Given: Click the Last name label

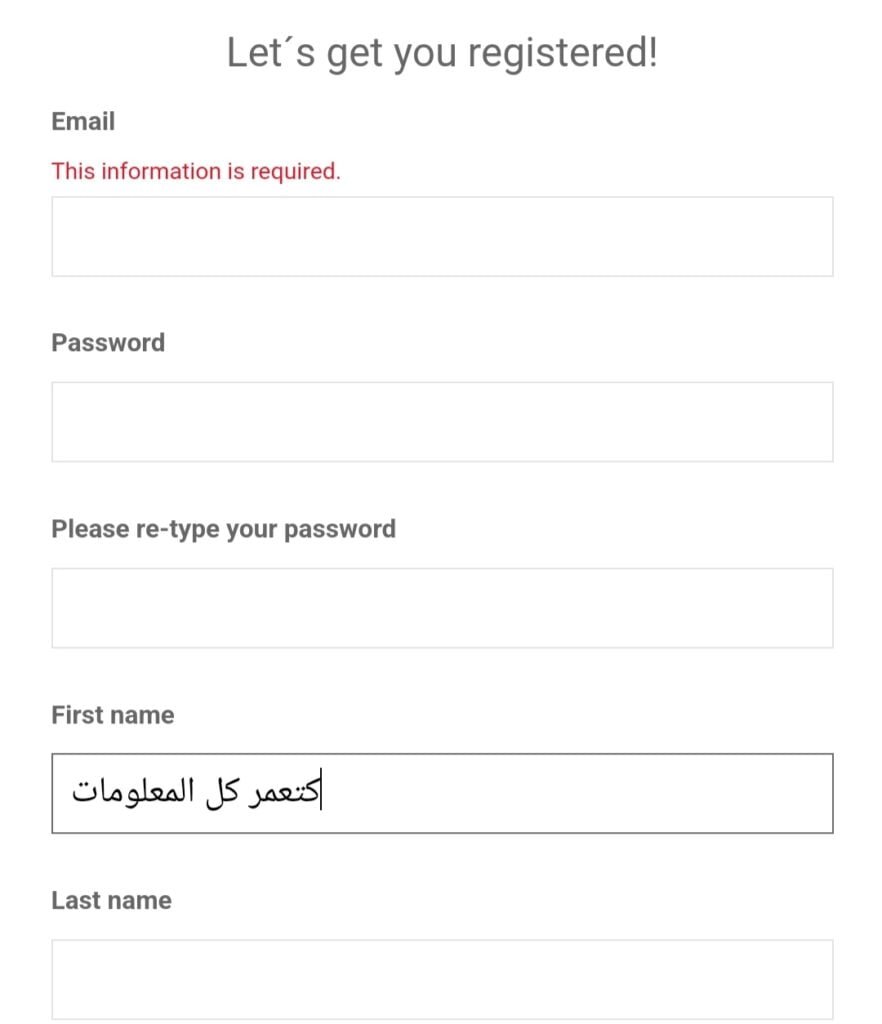Looking at the screenshot, I should [x=111, y=901].
